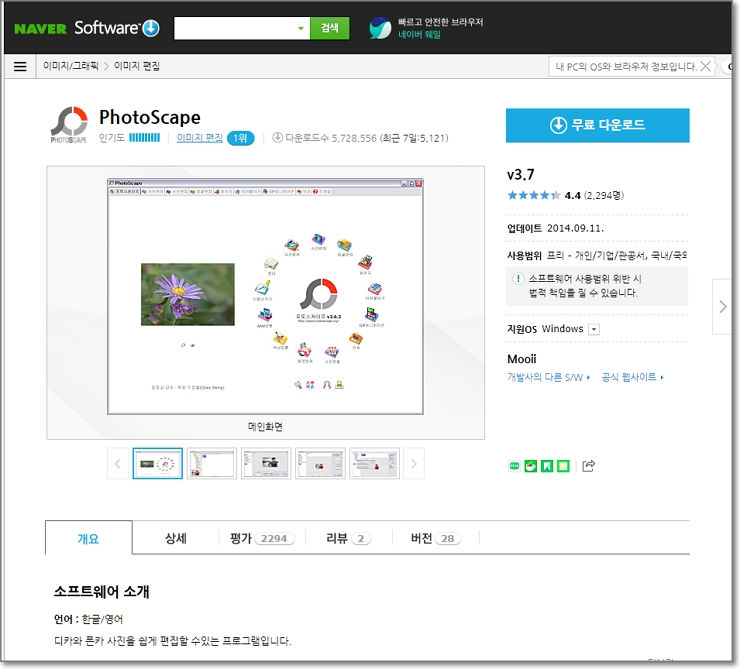The height and width of the screenshot is (669, 740).
Task: Show previous thumbnails with left arrow
Action: pyautogui.click(x=118, y=464)
